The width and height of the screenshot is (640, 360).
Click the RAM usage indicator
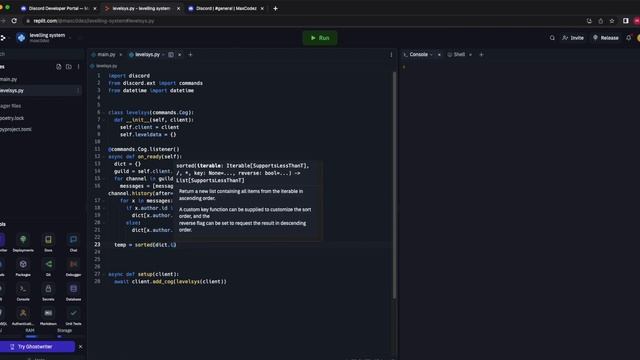(30, 333)
